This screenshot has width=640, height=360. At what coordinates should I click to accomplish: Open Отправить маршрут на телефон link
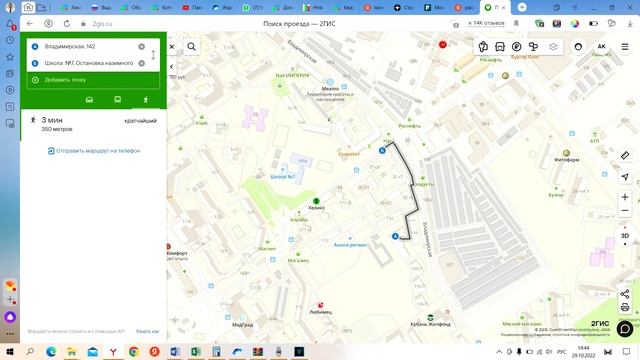click(94, 151)
